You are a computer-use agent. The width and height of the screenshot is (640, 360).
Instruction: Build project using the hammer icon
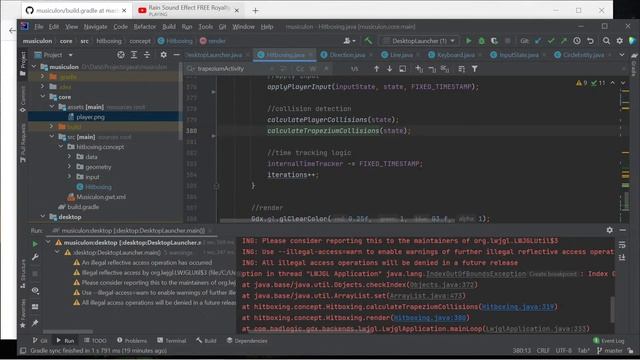[x=368, y=41]
